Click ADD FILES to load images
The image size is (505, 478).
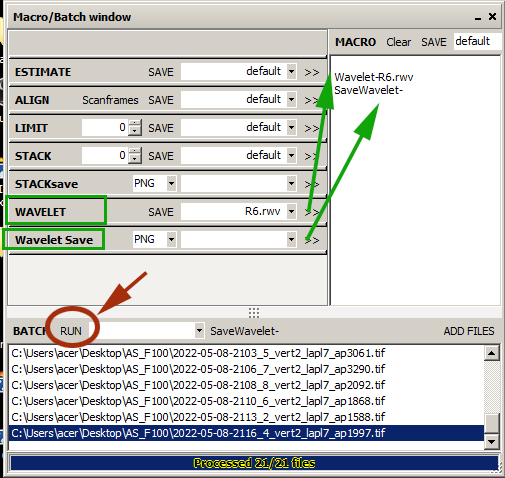(x=469, y=331)
